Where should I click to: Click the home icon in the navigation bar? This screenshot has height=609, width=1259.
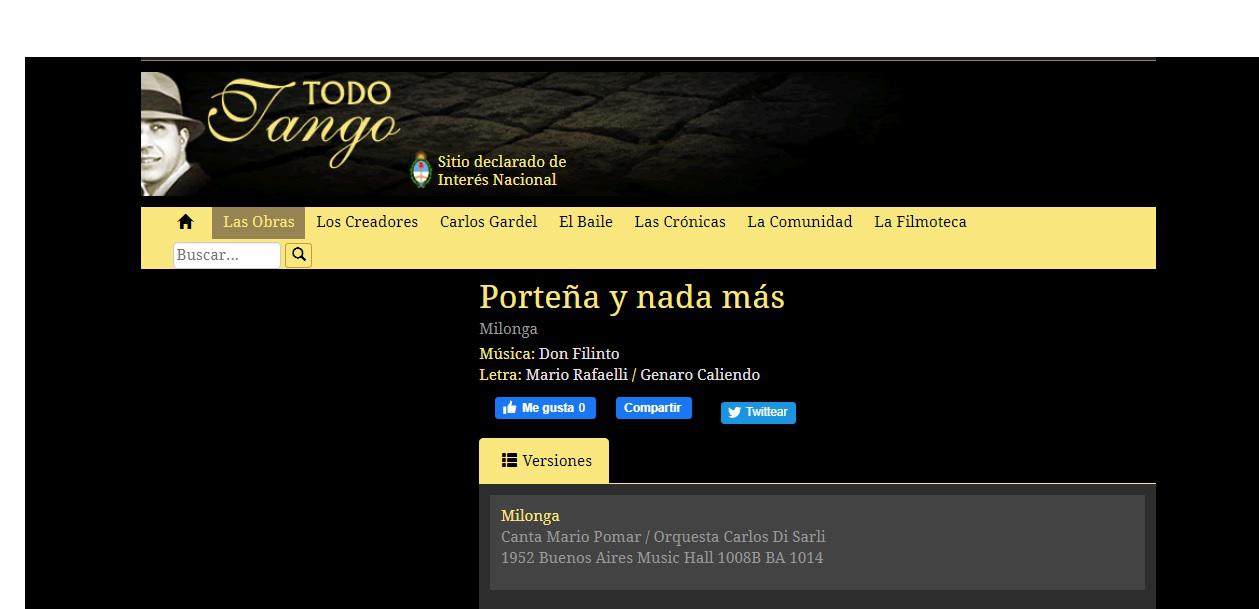click(x=186, y=221)
